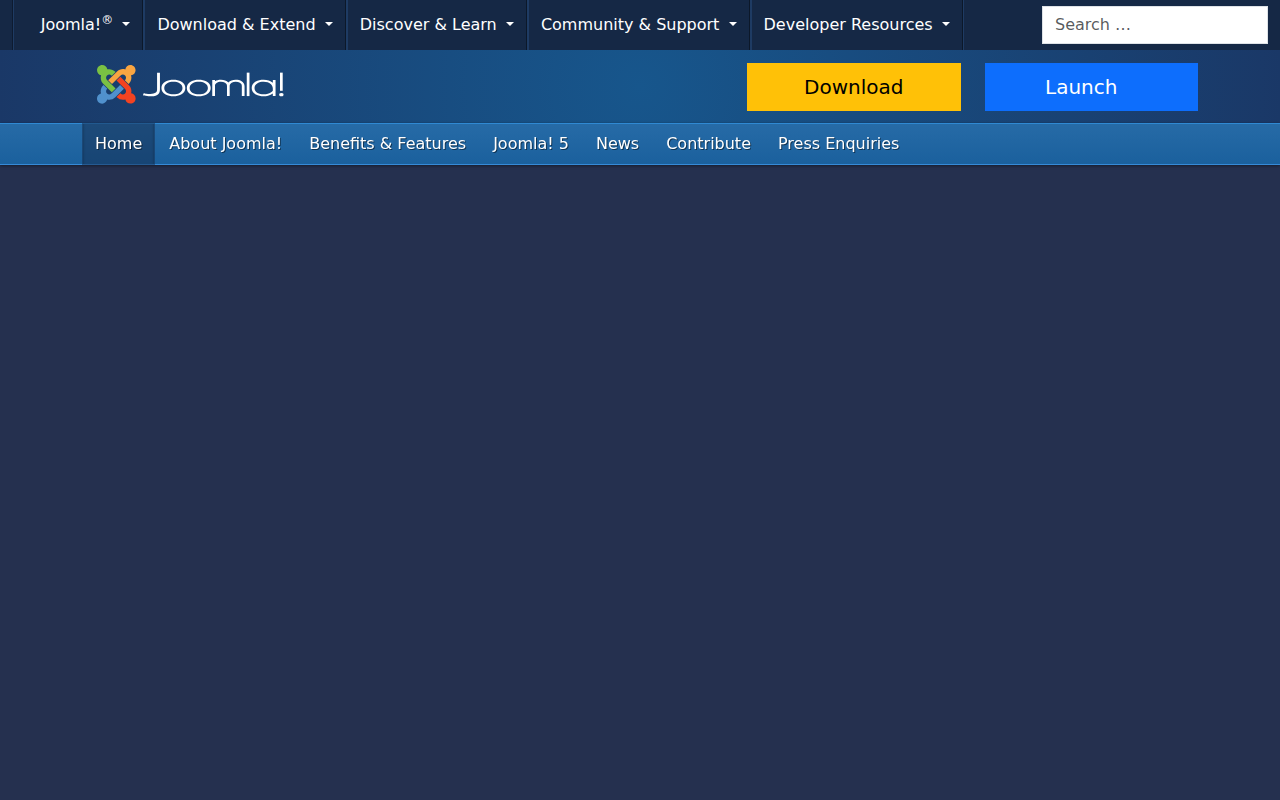Go to About Joomla! page
Screen dimensions: 1280x800
click(225, 144)
